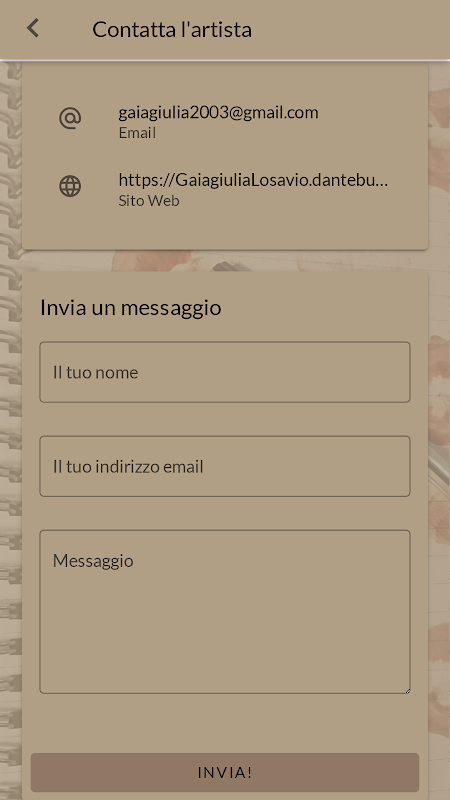
Task: Open the GaiagiuliaLosavio website URL
Action: pos(253,180)
